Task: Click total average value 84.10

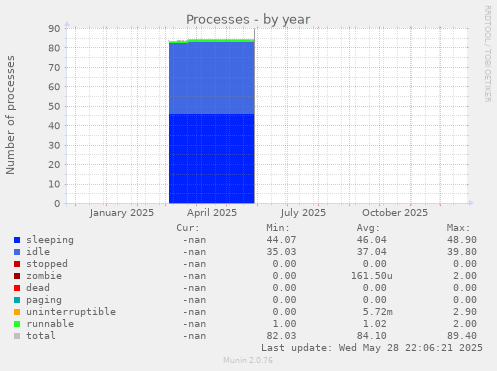Action: [372, 336]
